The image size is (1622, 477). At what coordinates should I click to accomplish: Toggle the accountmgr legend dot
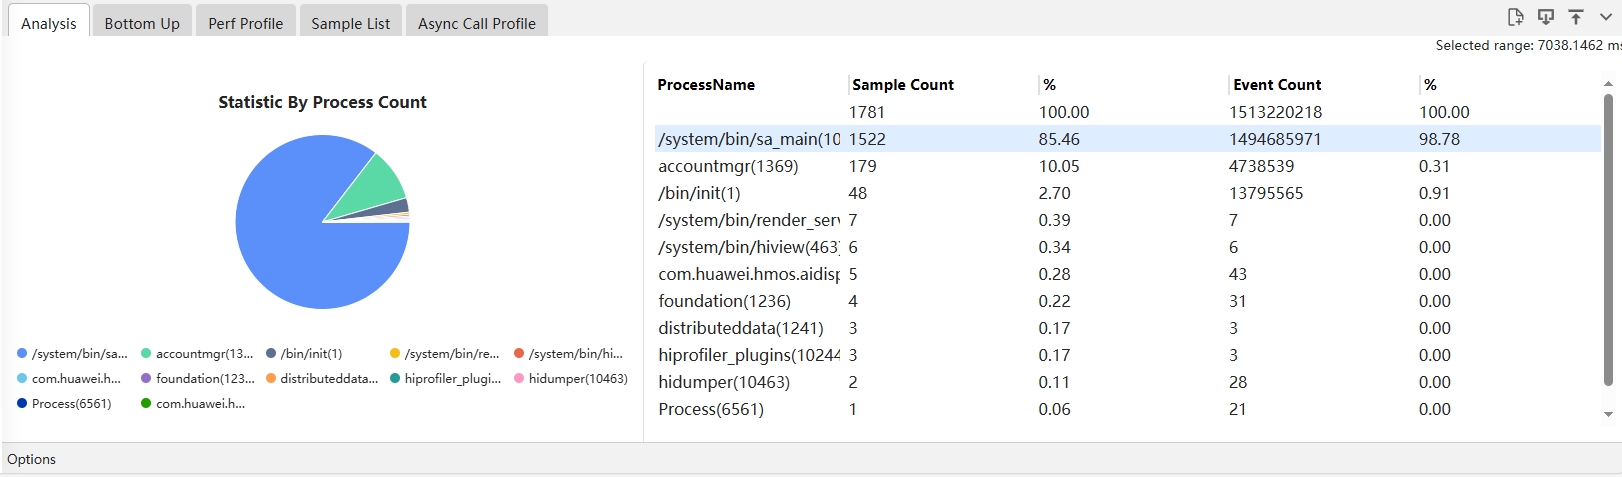click(146, 353)
